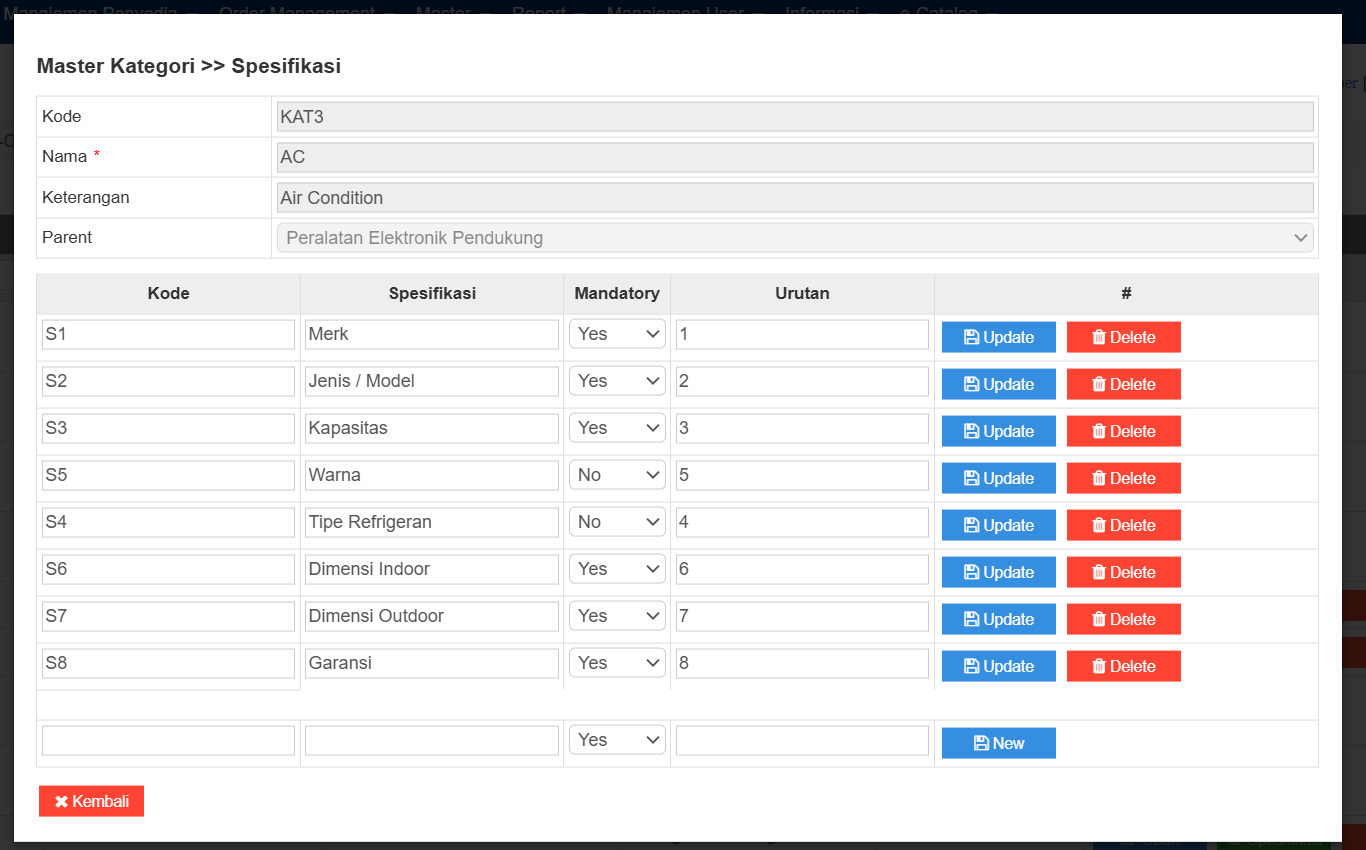Click the Urutan field of Garansi row
Screen dimensions: 1366x850
(x=801, y=663)
